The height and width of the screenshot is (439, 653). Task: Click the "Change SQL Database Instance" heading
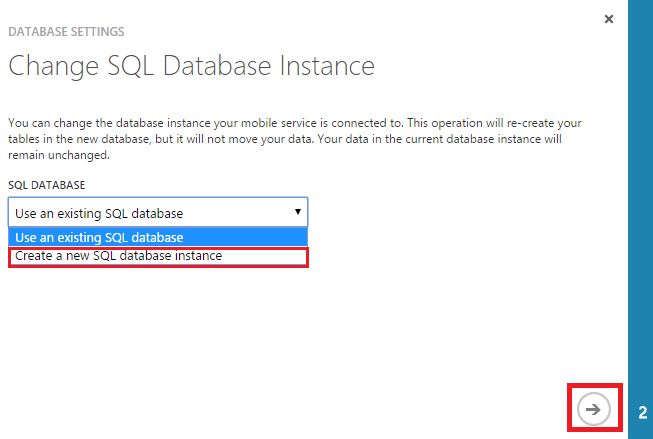[191, 67]
